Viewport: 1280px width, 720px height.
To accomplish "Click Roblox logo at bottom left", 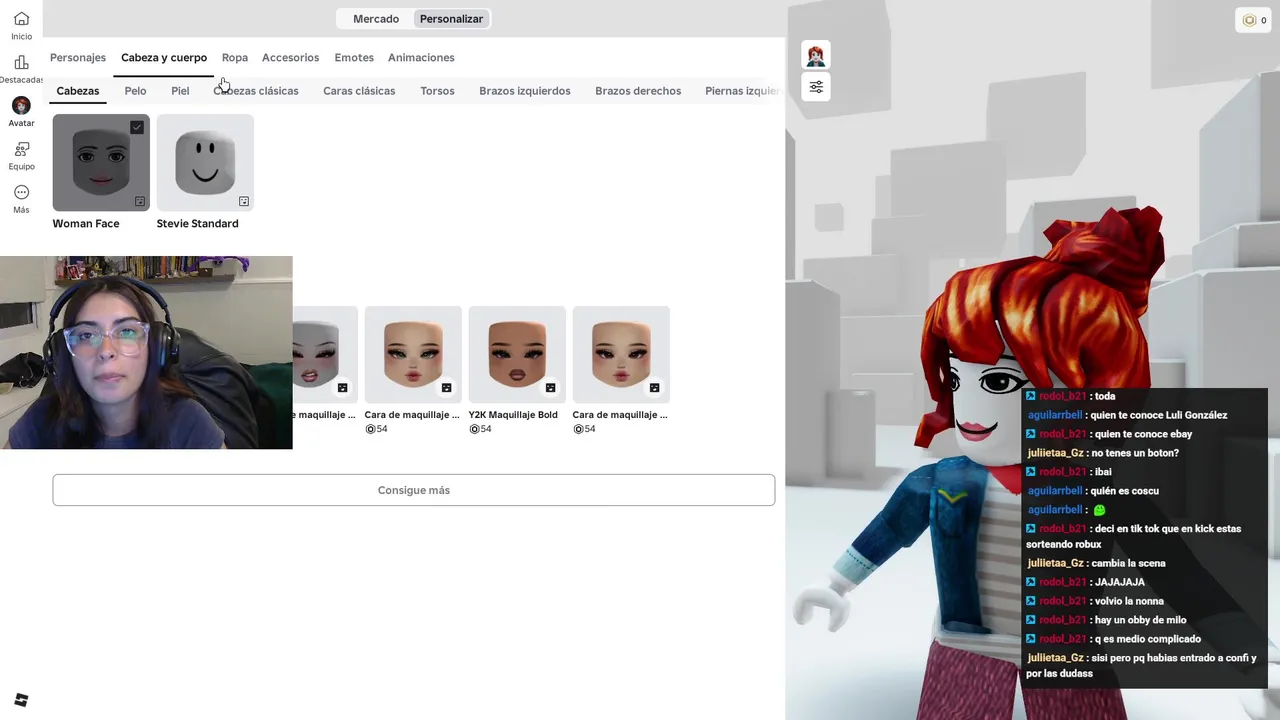I will (21, 700).
